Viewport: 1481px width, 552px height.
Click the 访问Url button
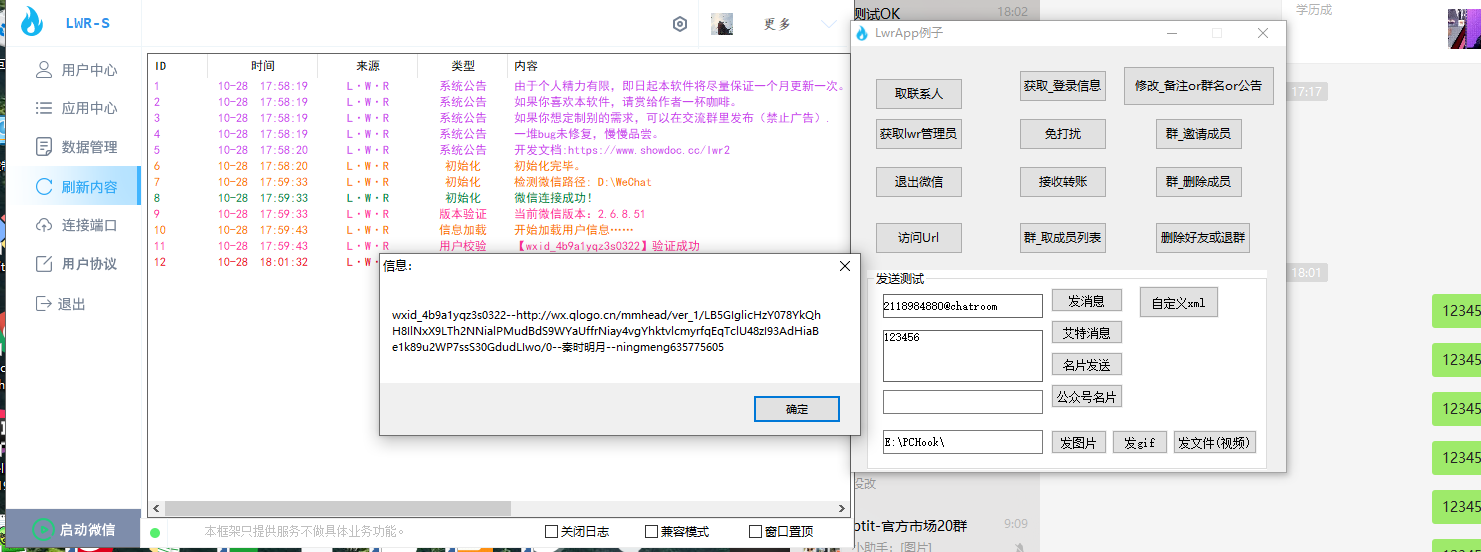coord(919,238)
